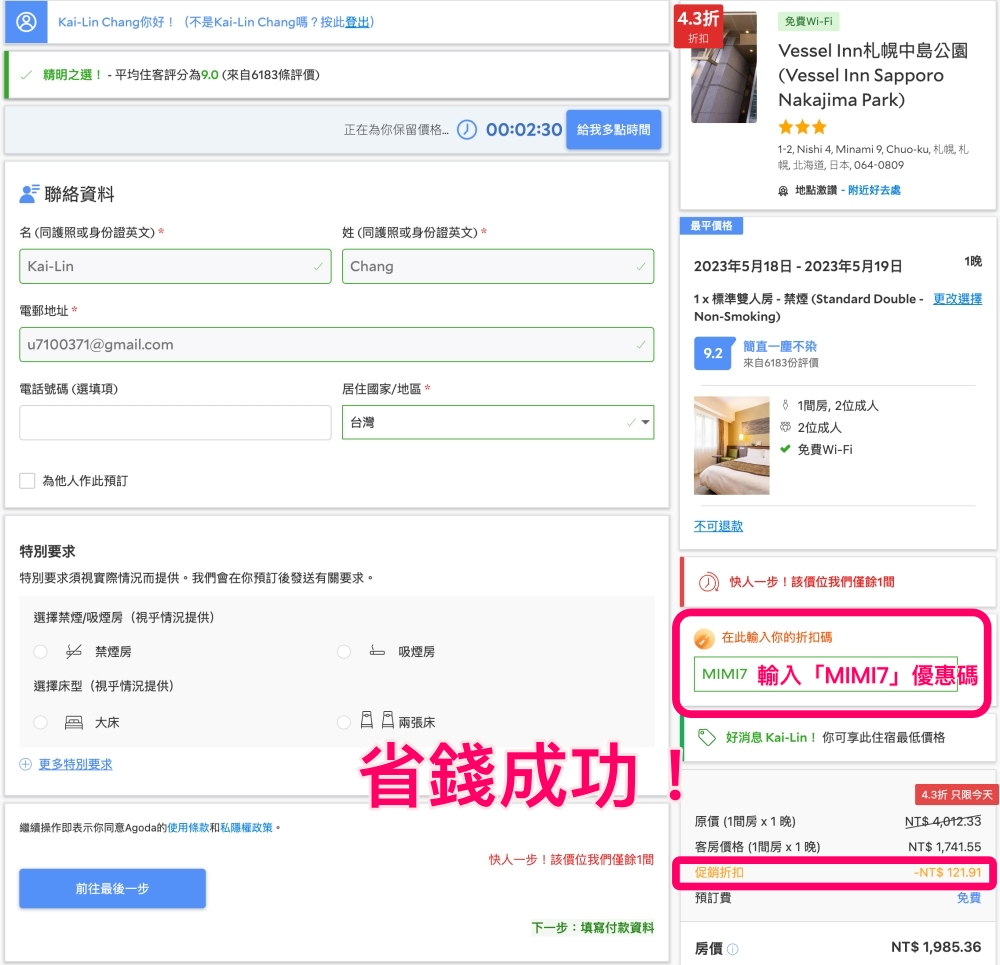Select the 禁煙房 radio button
The height and width of the screenshot is (965, 1000).
click(x=41, y=651)
